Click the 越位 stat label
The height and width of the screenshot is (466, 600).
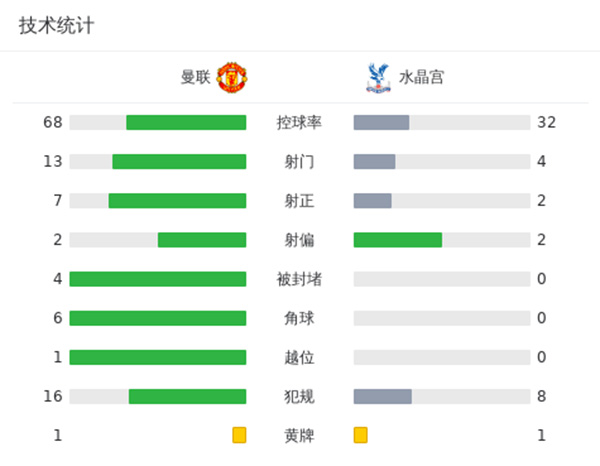click(299, 357)
